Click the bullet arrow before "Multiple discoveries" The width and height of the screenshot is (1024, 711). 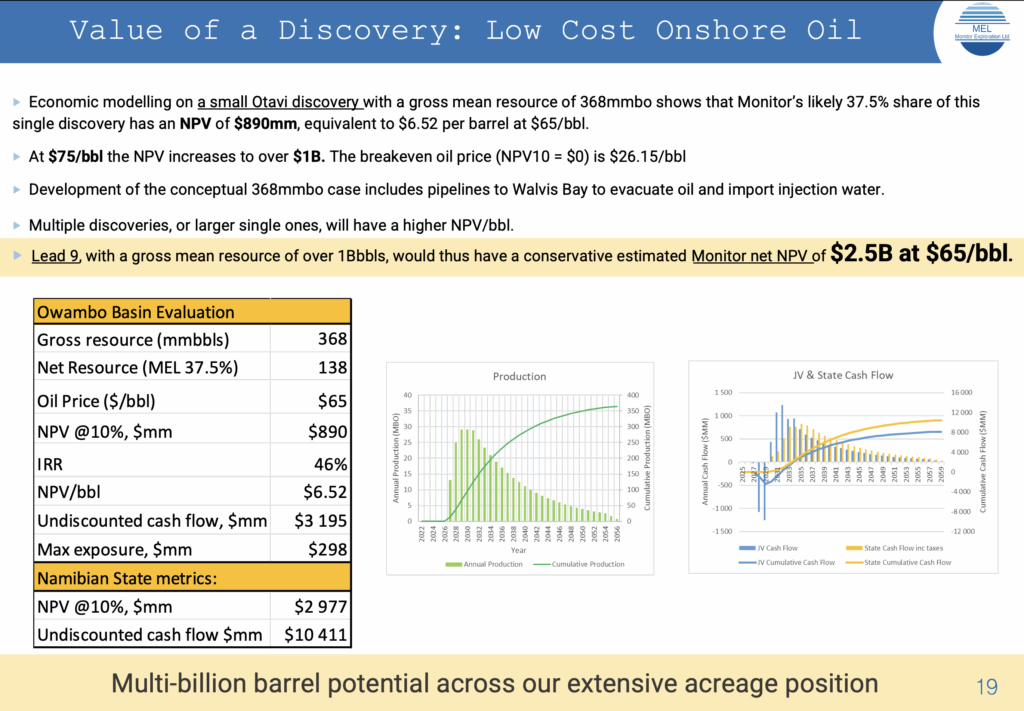[17, 223]
